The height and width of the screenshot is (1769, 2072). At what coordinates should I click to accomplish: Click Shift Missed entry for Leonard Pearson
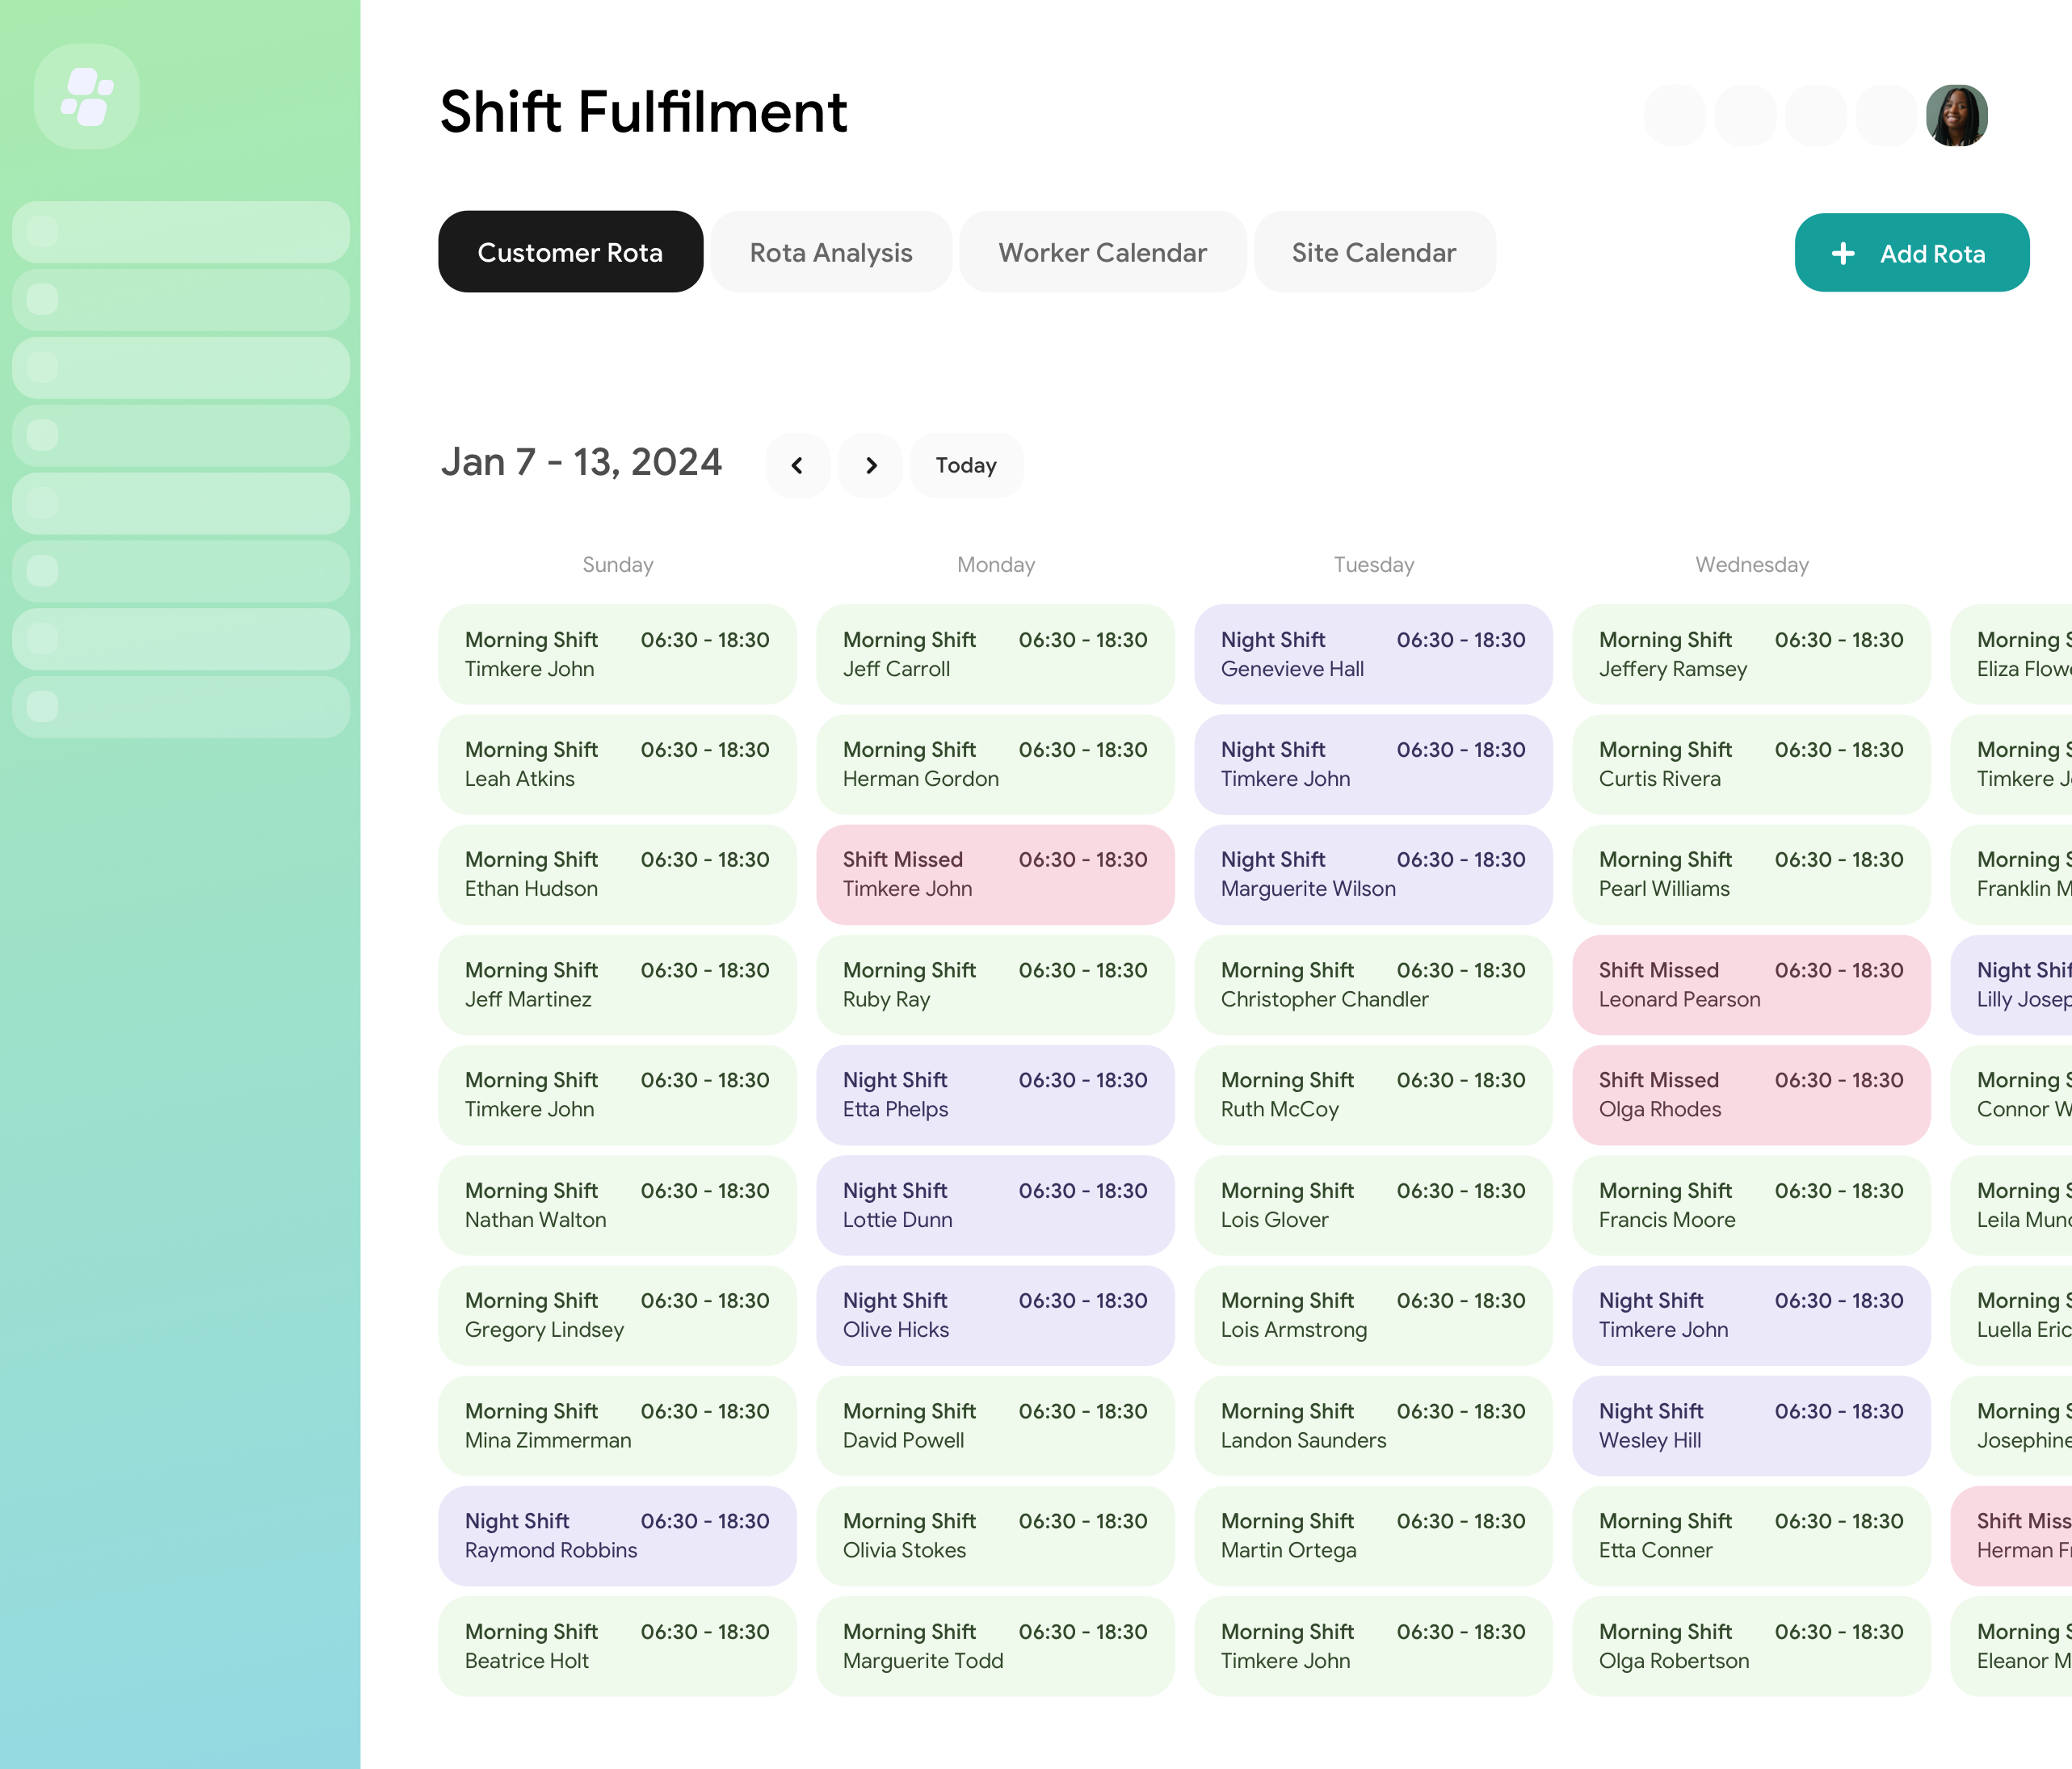tap(1749, 983)
